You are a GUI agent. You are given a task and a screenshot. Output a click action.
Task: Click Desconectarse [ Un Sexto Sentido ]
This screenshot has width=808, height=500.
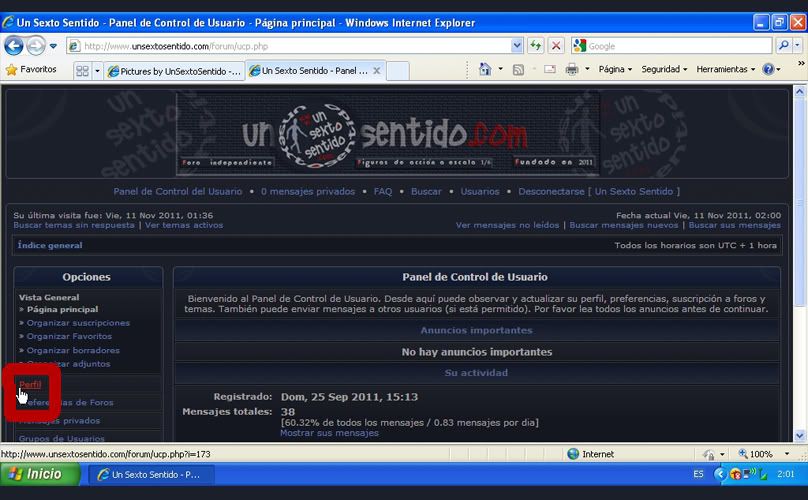[x=599, y=191]
